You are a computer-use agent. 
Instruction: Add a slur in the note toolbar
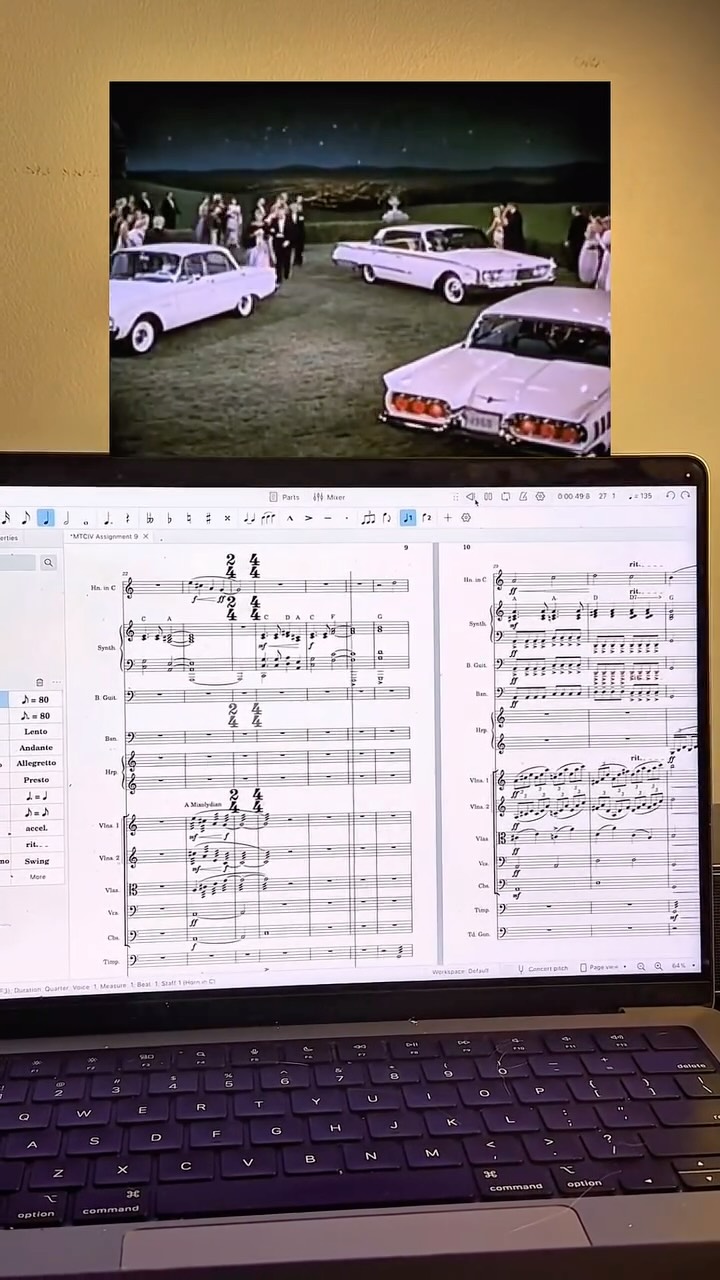click(269, 518)
